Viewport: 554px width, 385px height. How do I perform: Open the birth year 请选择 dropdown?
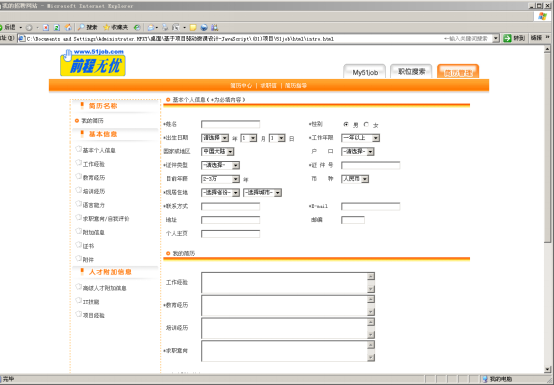215,138
